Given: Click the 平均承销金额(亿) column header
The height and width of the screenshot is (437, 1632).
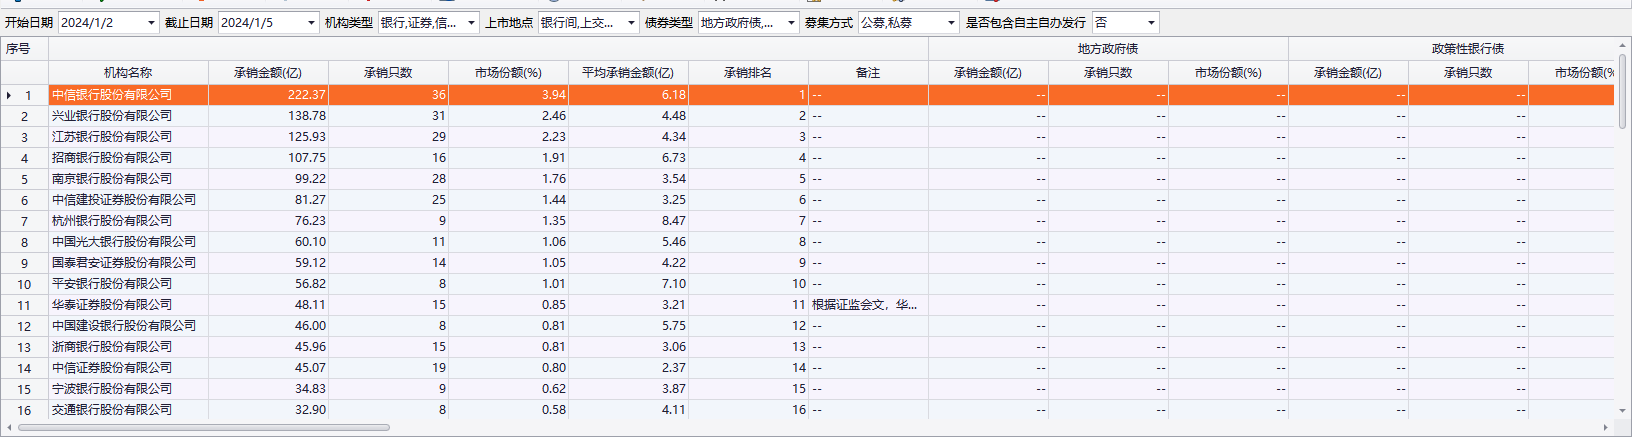Looking at the screenshot, I should 628,73.
